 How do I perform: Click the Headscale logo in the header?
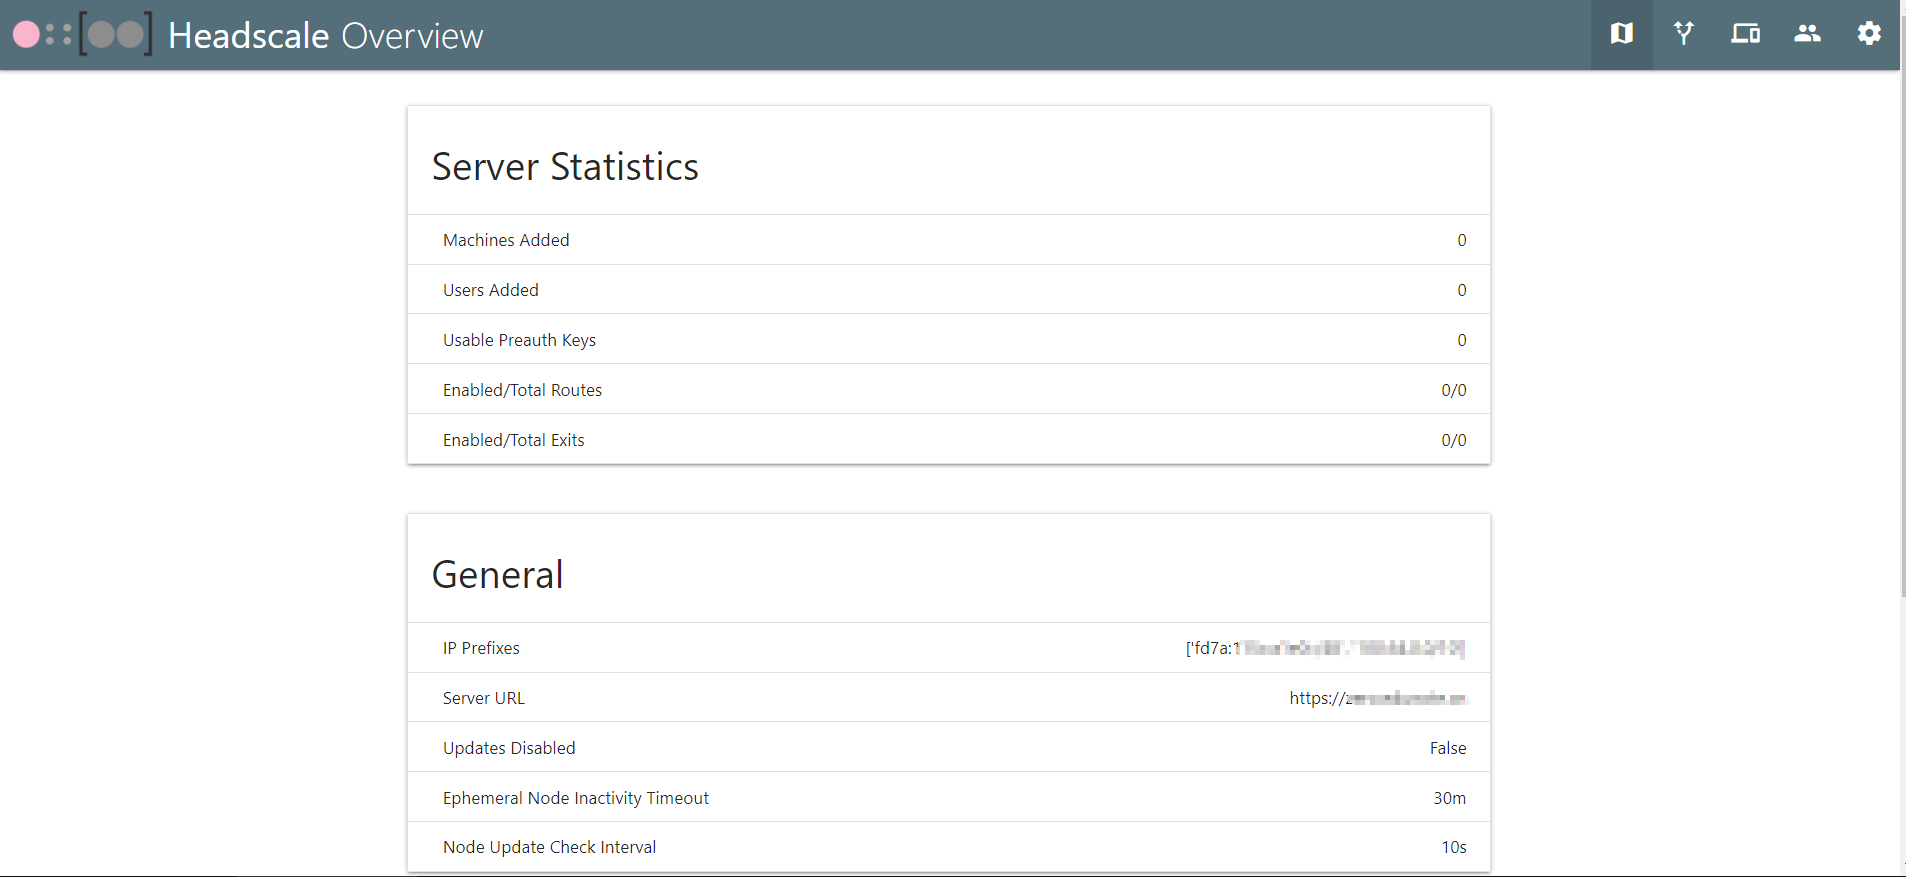(x=83, y=35)
